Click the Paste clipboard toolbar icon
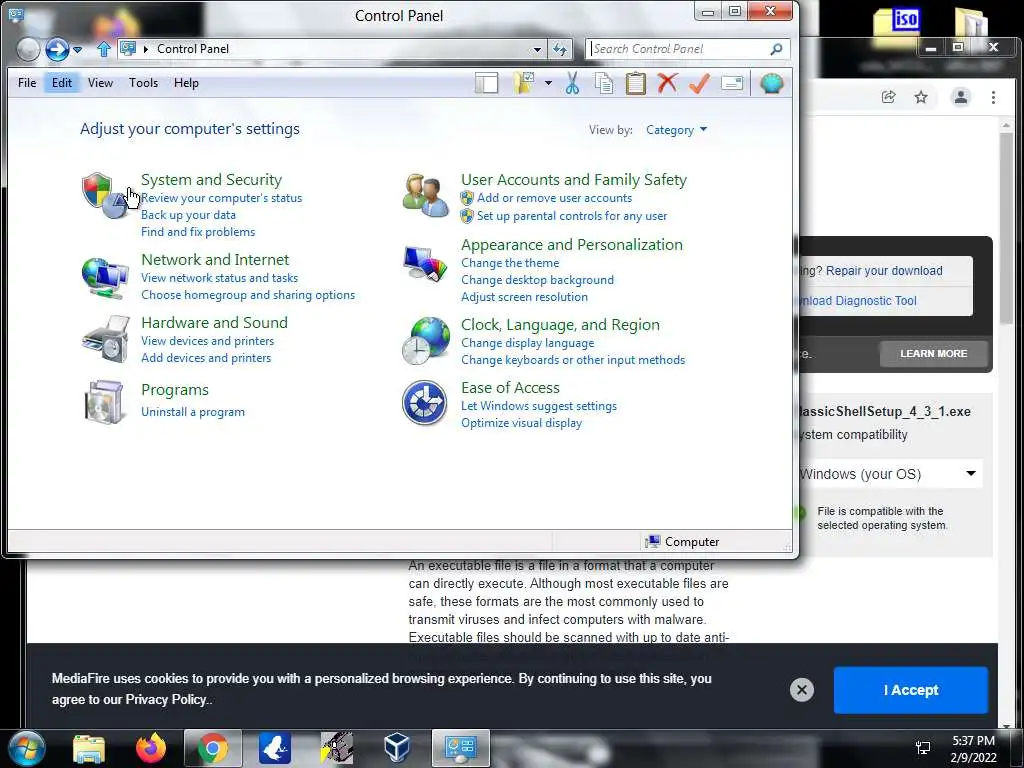The width and height of the screenshot is (1024, 768). [635, 83]
